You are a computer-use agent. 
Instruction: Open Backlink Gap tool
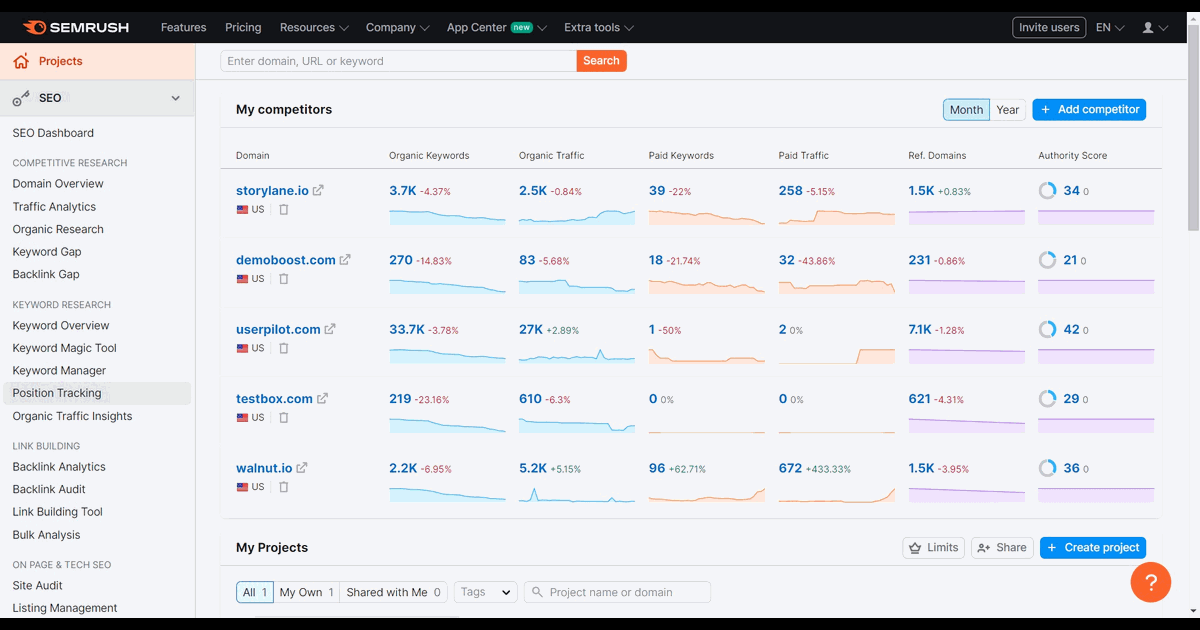coord(46,275)
